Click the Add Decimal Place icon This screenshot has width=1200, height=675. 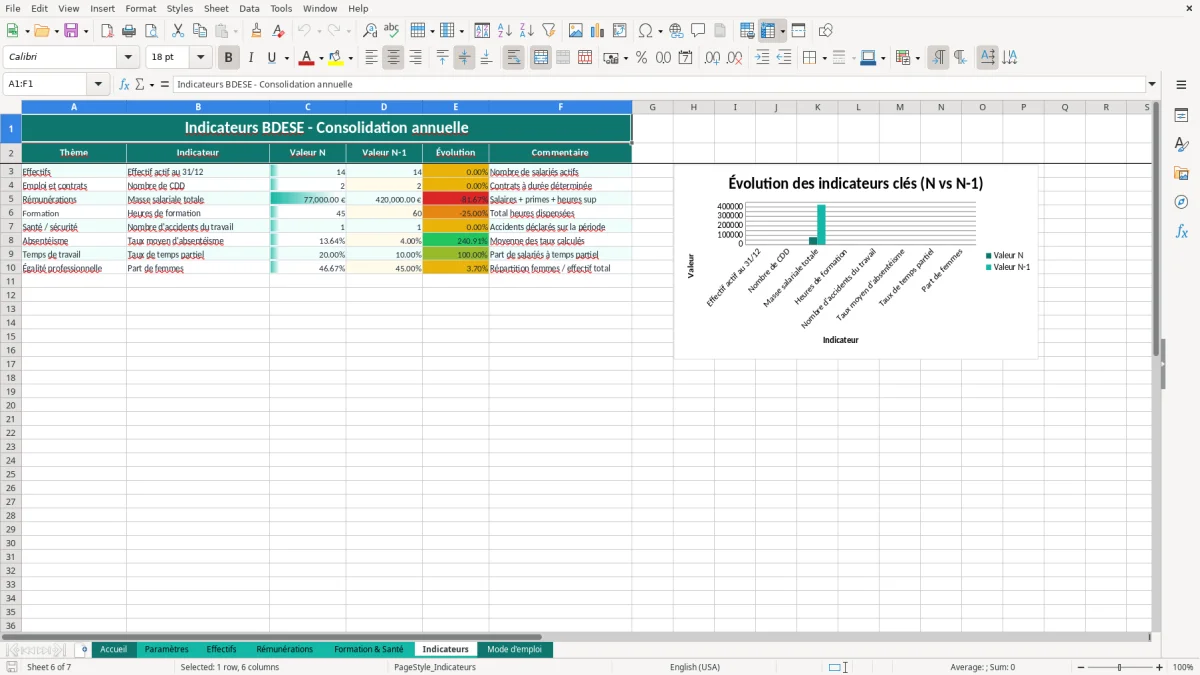coord(713,58)
